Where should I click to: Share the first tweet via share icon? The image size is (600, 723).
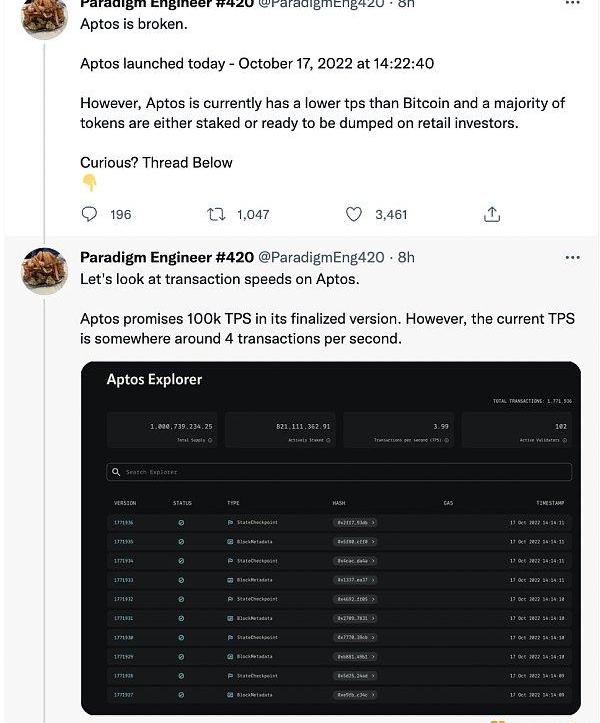click(x=491, y=214)
